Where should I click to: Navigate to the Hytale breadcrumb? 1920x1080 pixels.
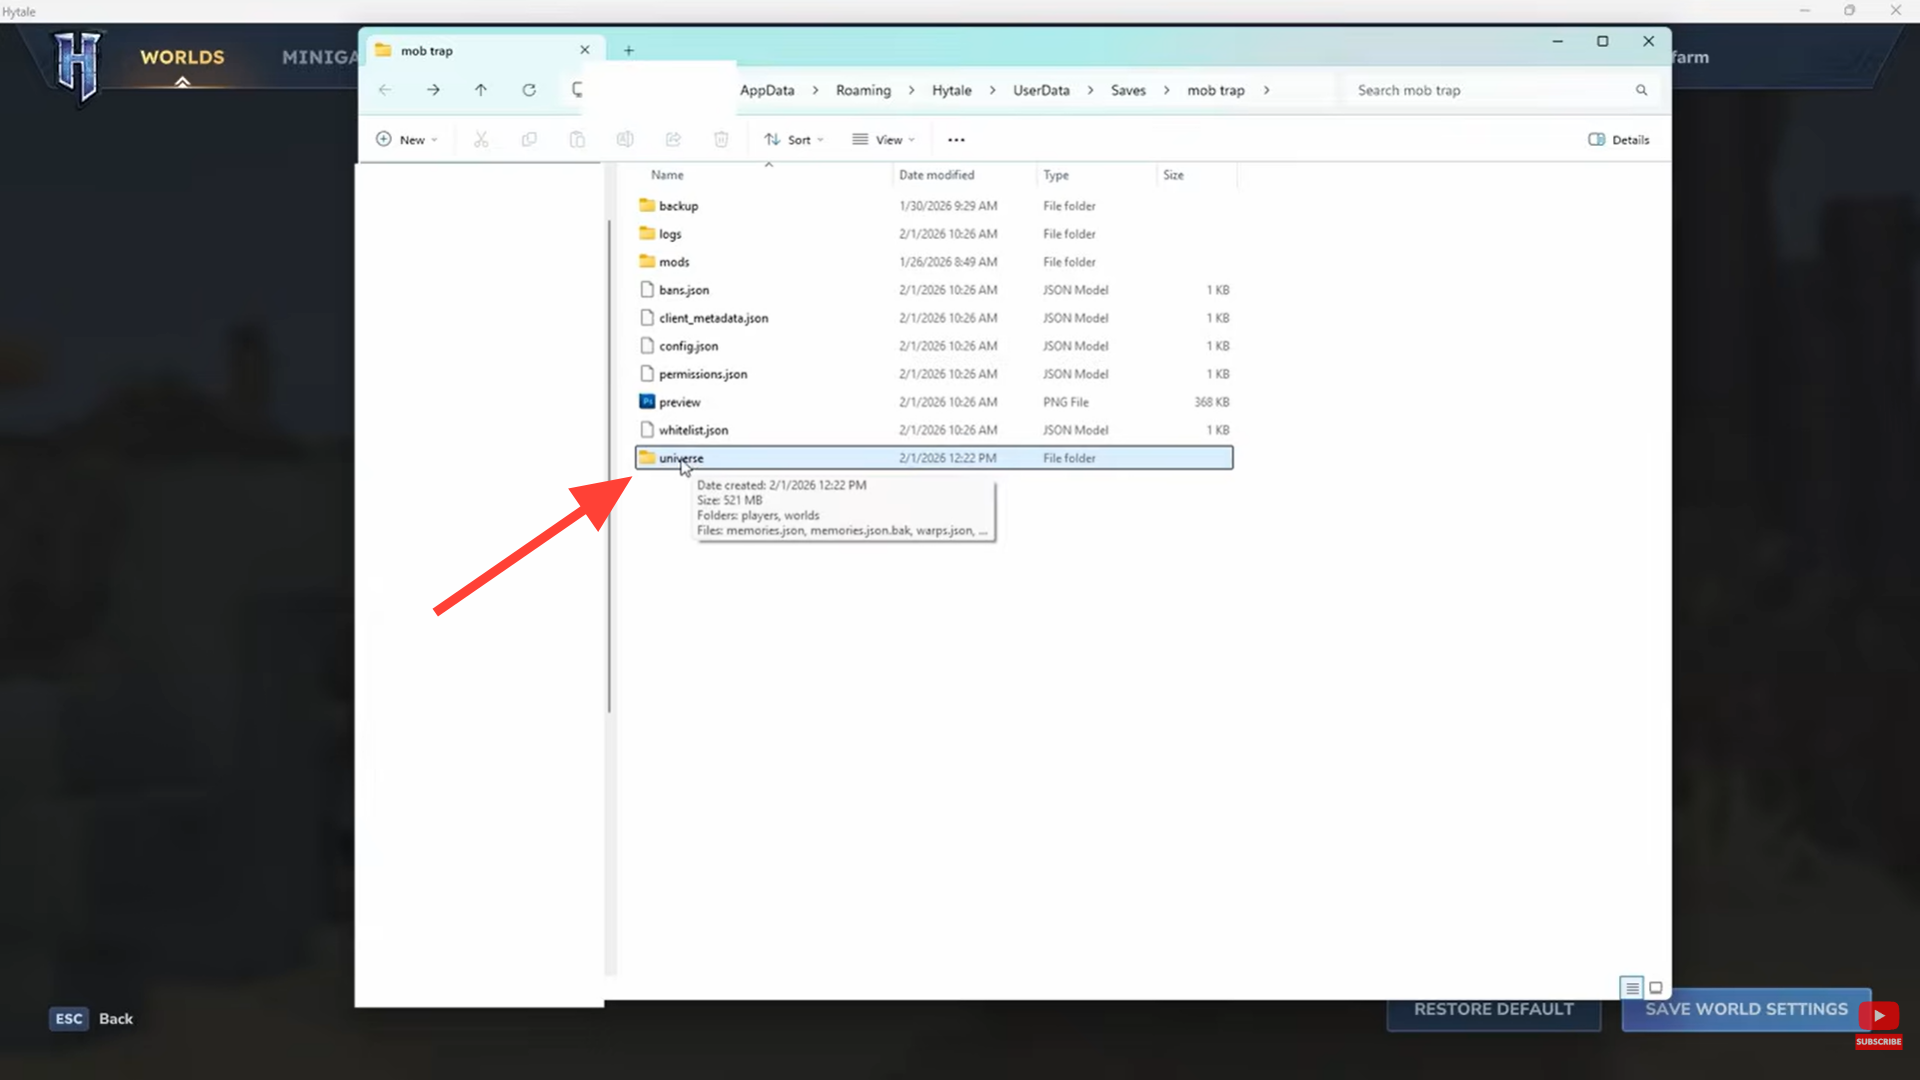(x=951, y=90)
